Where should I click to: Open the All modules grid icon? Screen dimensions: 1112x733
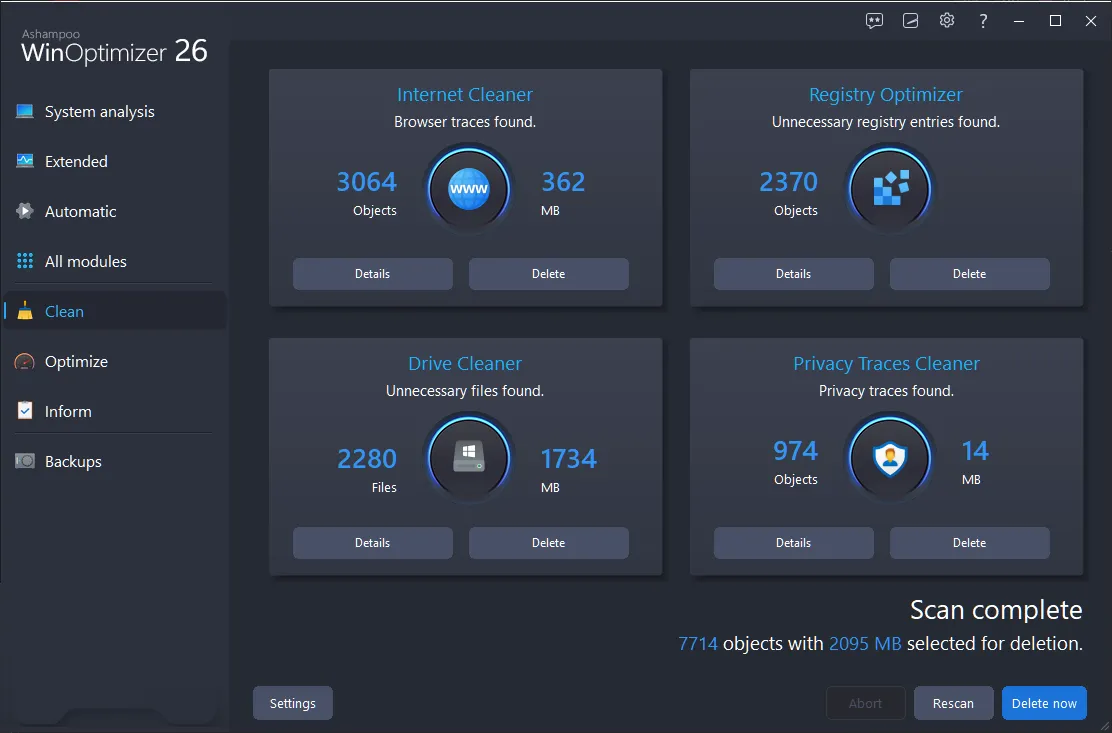pos(24,261)
